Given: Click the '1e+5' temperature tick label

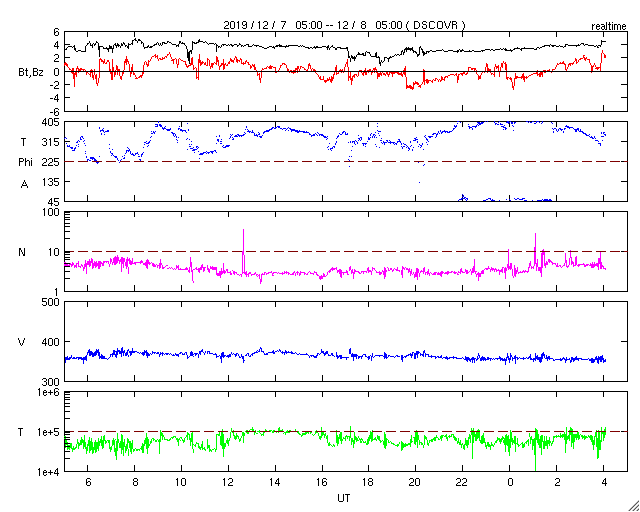Looking at the screenshot, I should (x=49, y=432).
